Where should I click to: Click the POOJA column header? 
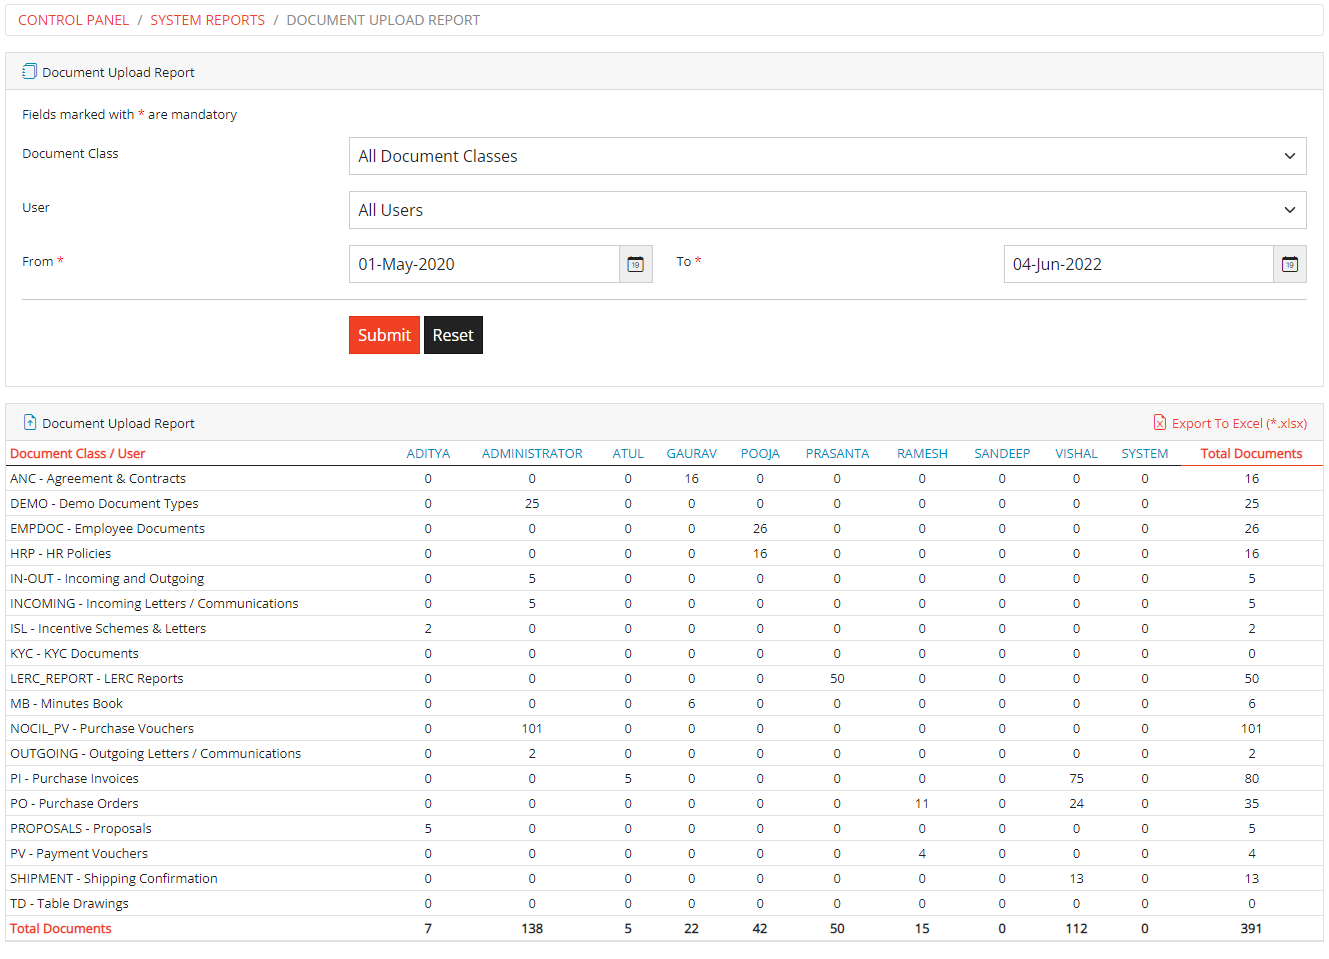click(760, 453)
